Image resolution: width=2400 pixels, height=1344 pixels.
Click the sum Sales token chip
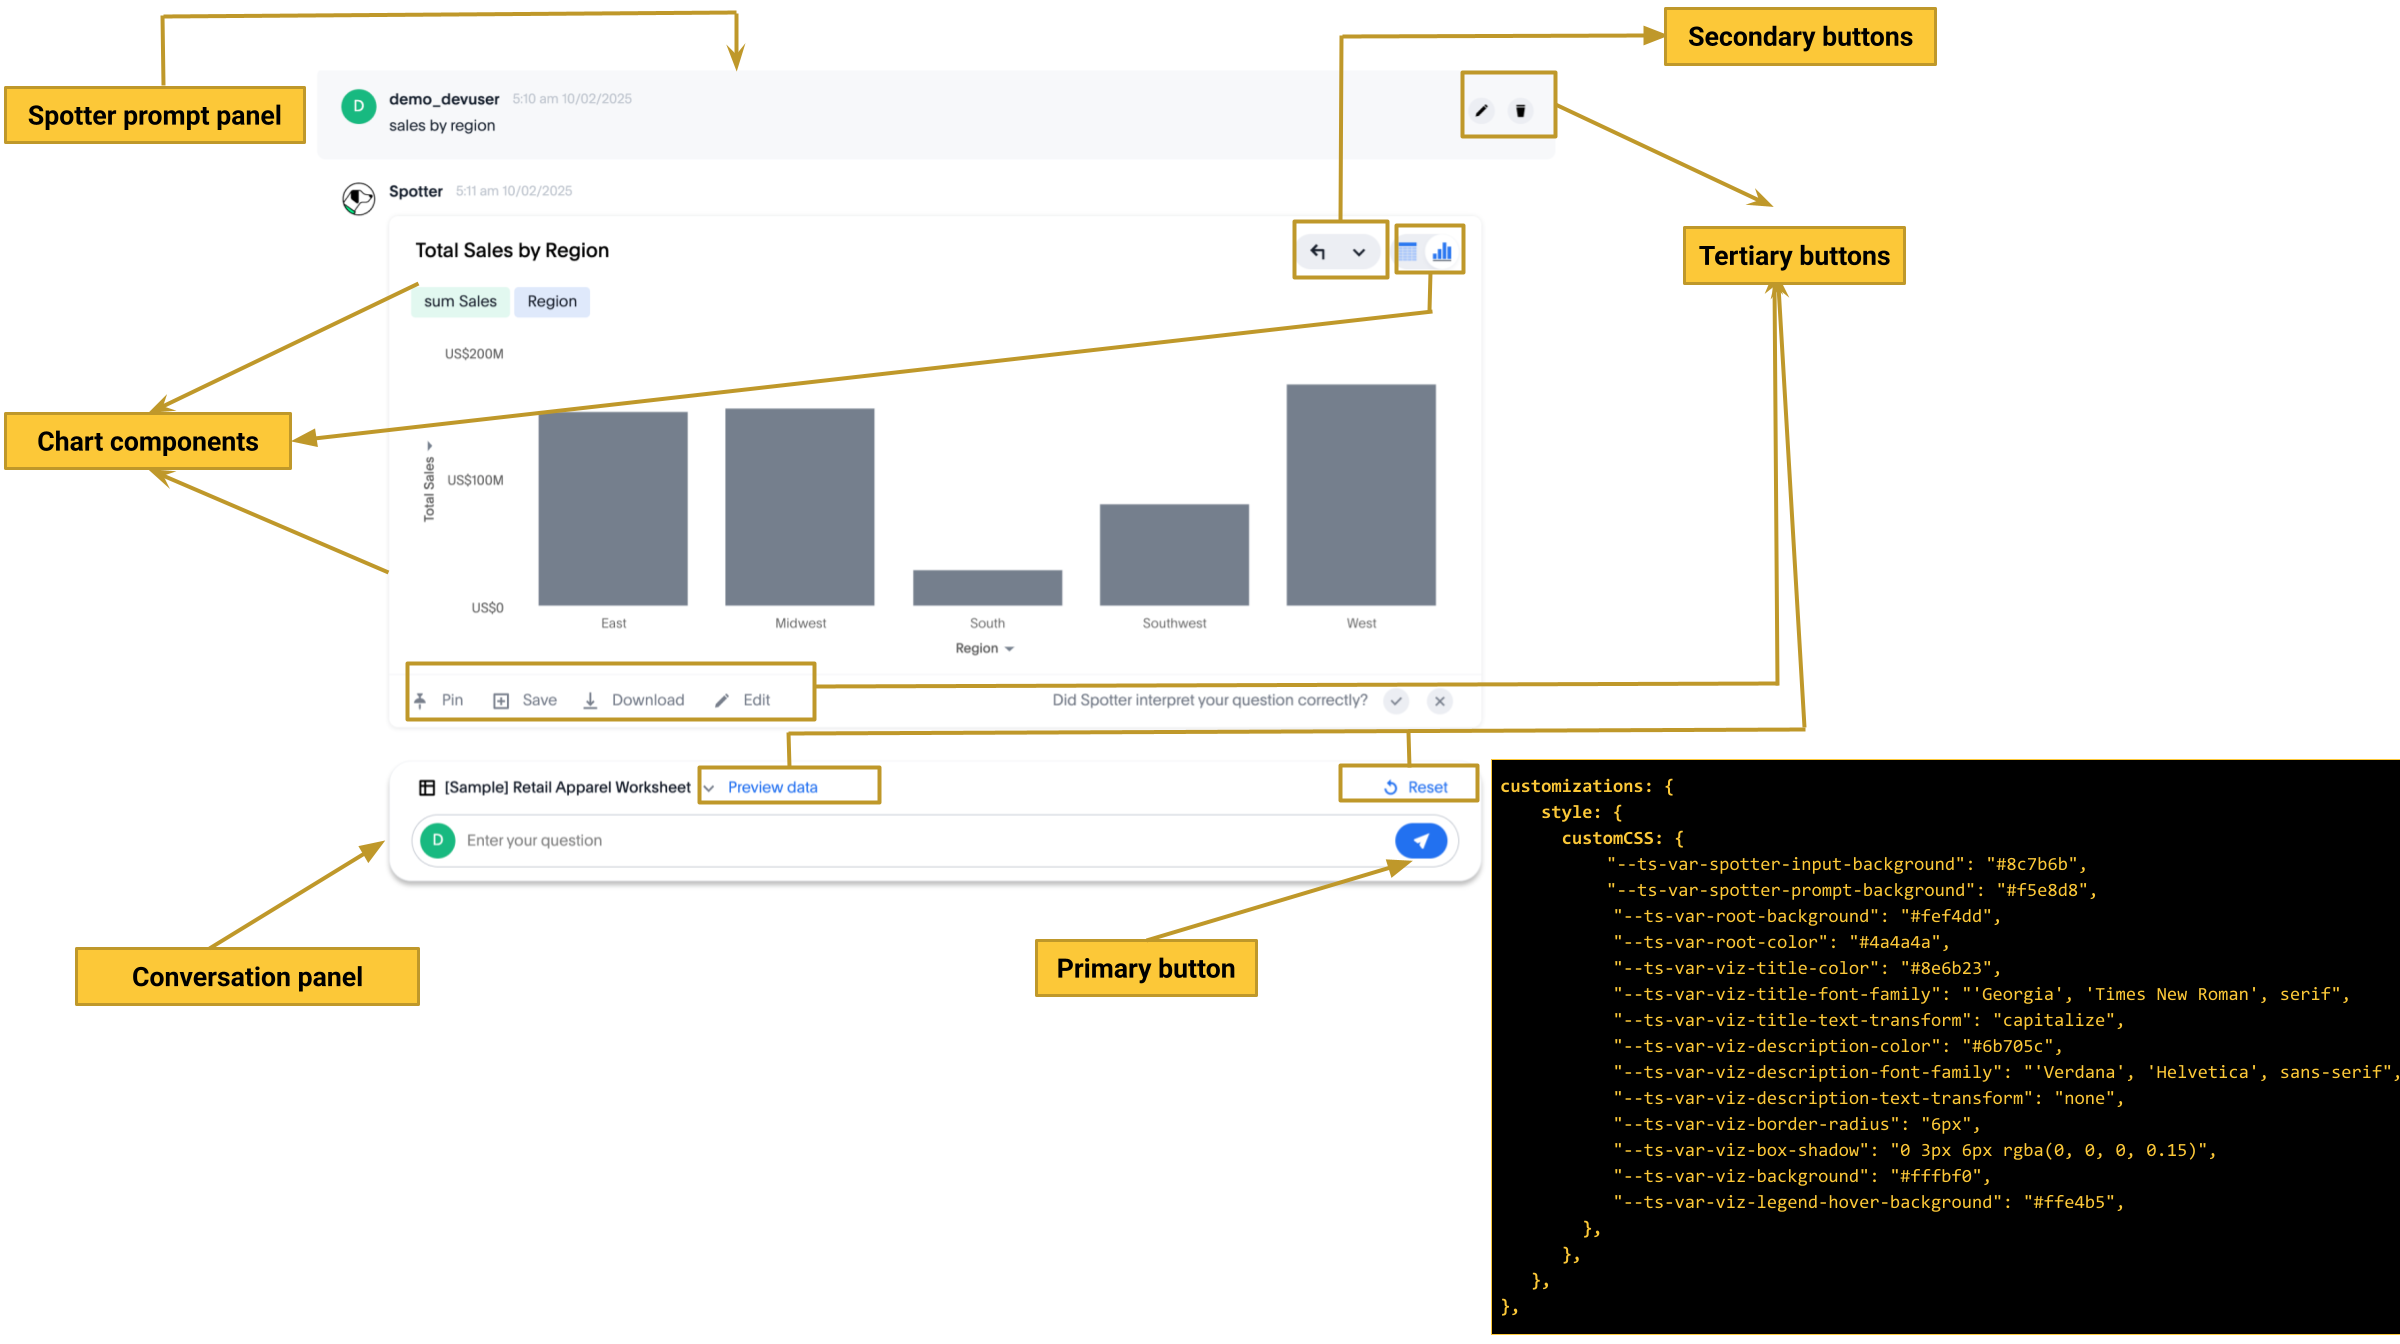point(460,302)
